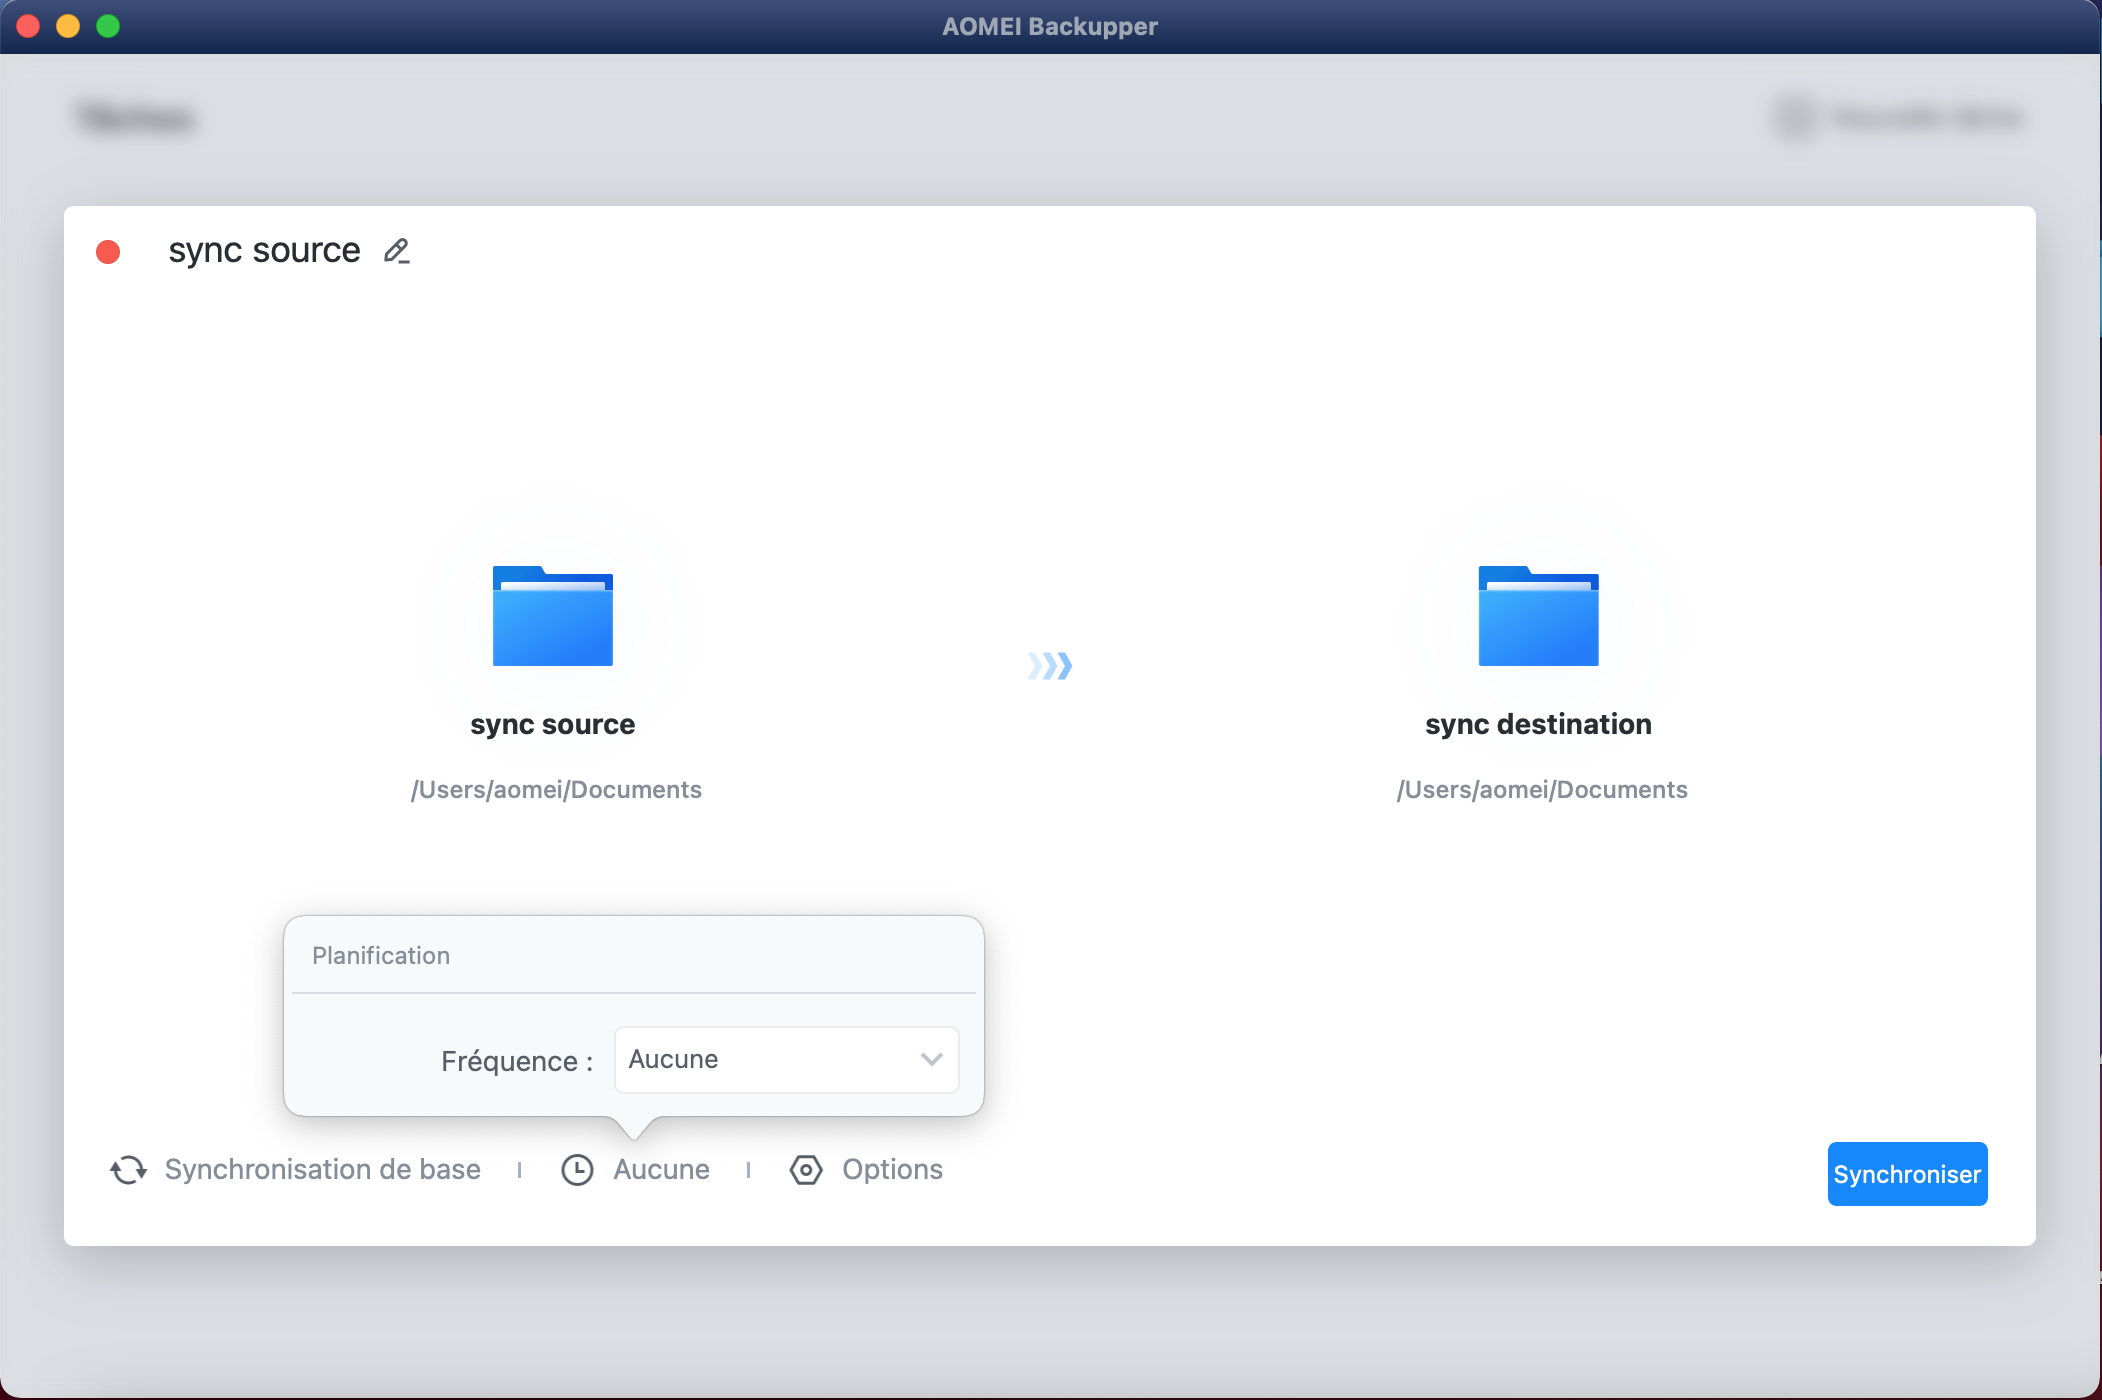This screenshot has width=2102, height=1400.
Task: Click the triple chevron arrows between folders
Action: (1050, 666)
